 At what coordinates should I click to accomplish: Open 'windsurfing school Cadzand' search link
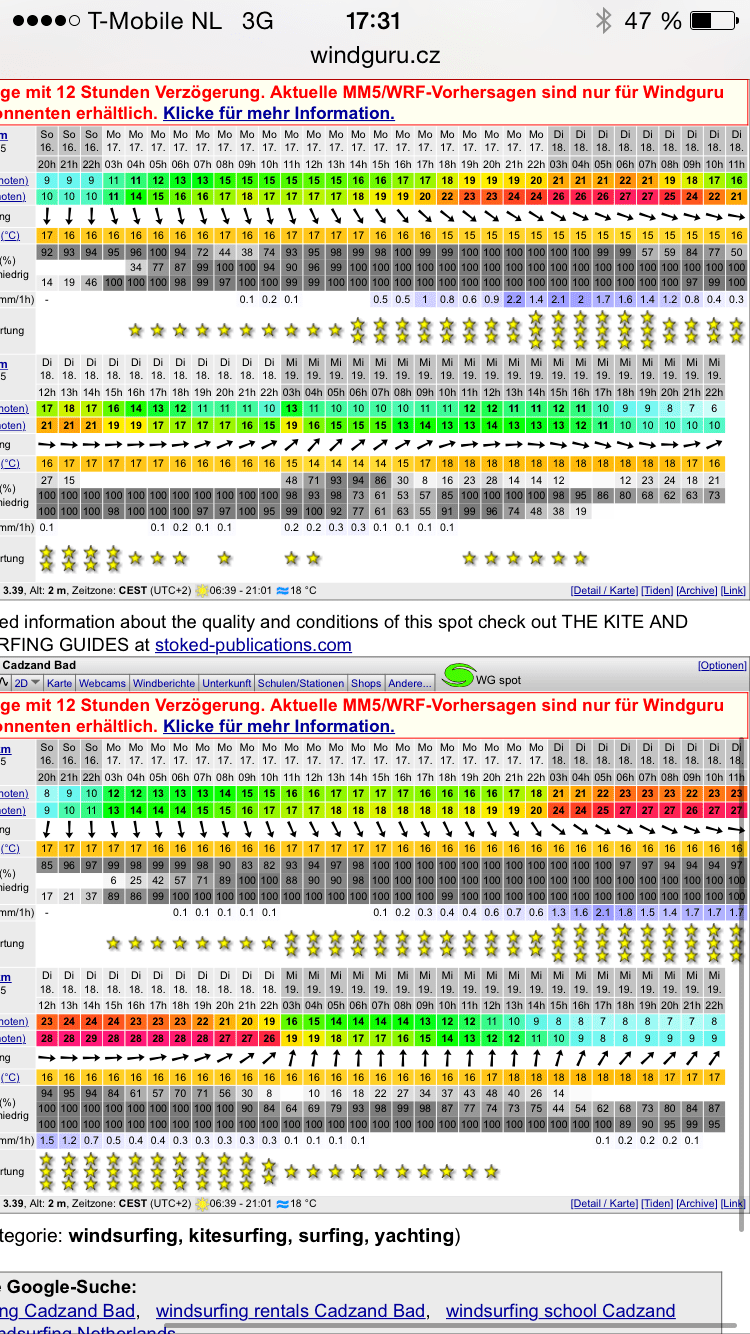pyautogui.click(x=561, y=1310)
